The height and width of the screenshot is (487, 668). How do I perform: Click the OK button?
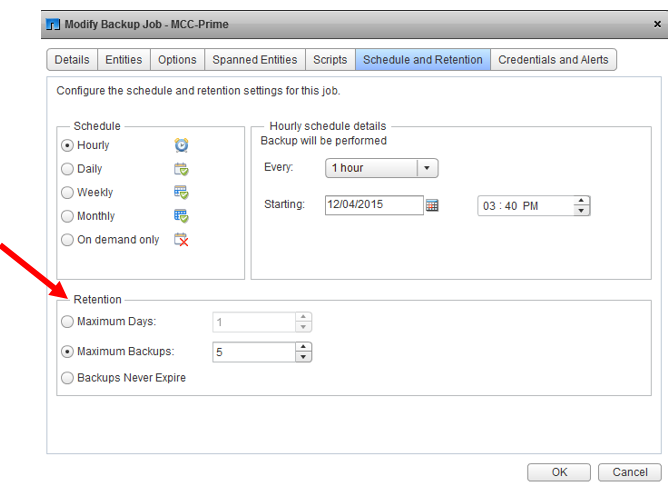click(x=559, y=472)
